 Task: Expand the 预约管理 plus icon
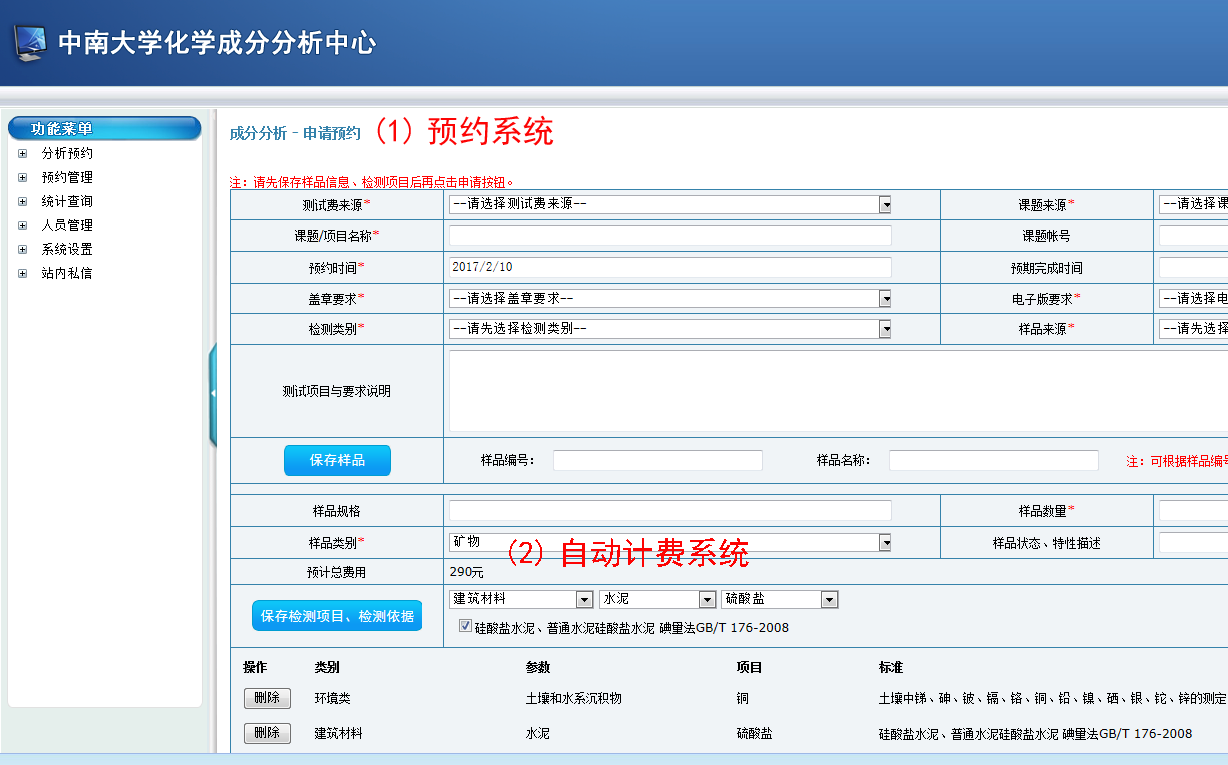(x=23, y=178)
